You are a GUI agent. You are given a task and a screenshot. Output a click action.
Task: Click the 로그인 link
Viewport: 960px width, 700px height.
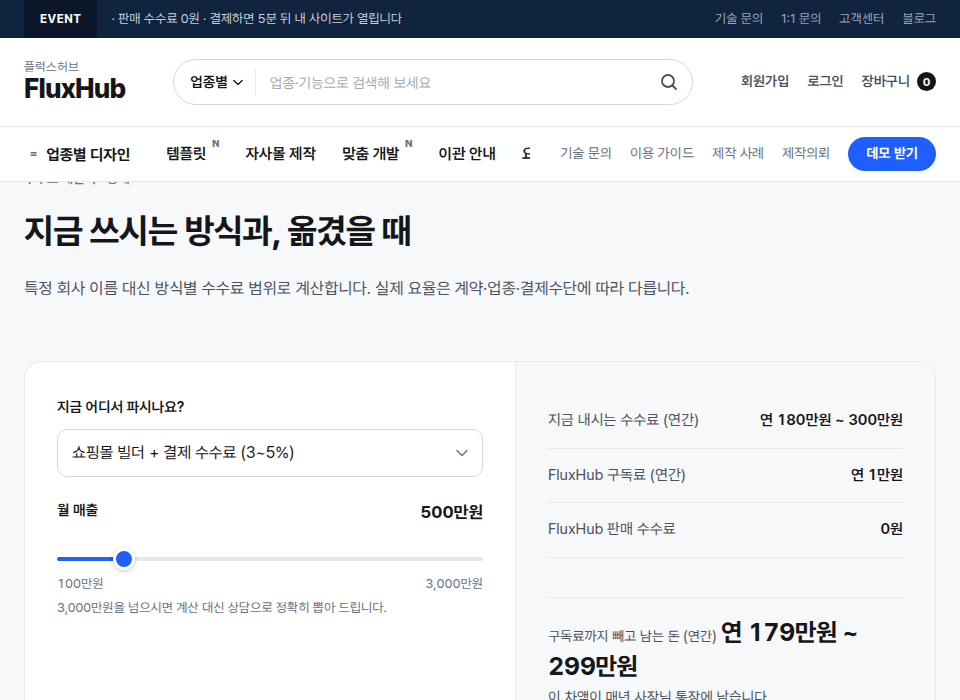(x=825, y=81)
